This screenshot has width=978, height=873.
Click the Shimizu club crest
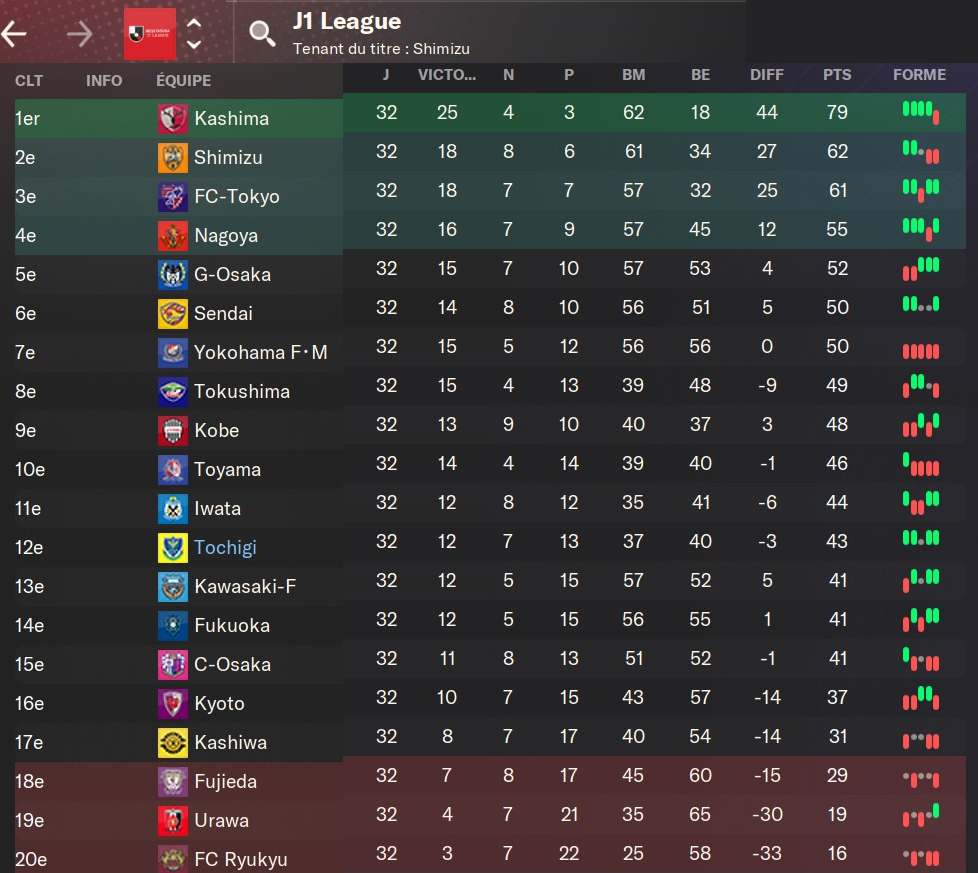tap(172, 158)
